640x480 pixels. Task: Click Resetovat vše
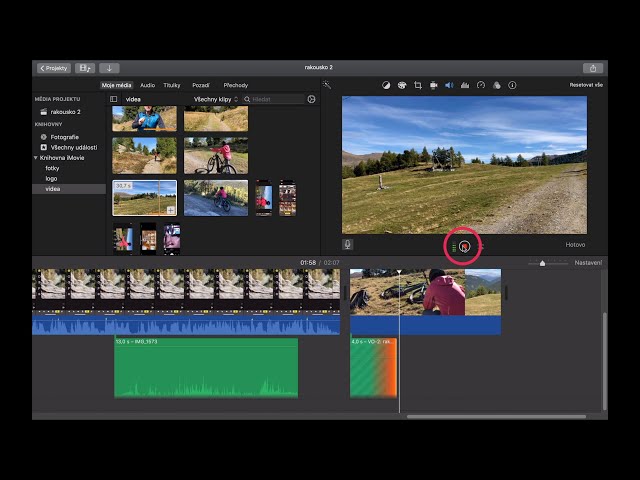tap(586, 85)
